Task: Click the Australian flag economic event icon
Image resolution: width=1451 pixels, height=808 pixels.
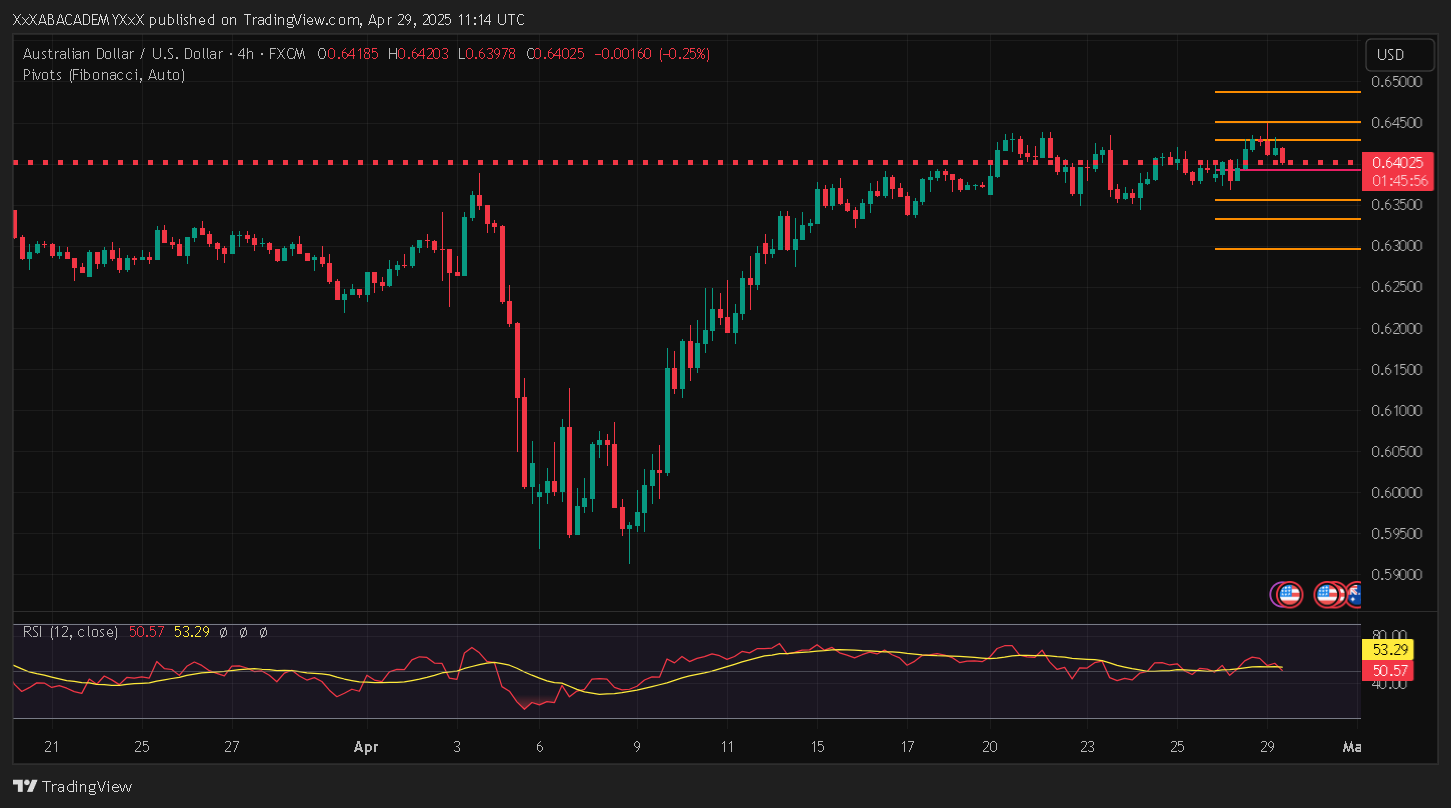Action: tap(1354, 595)
